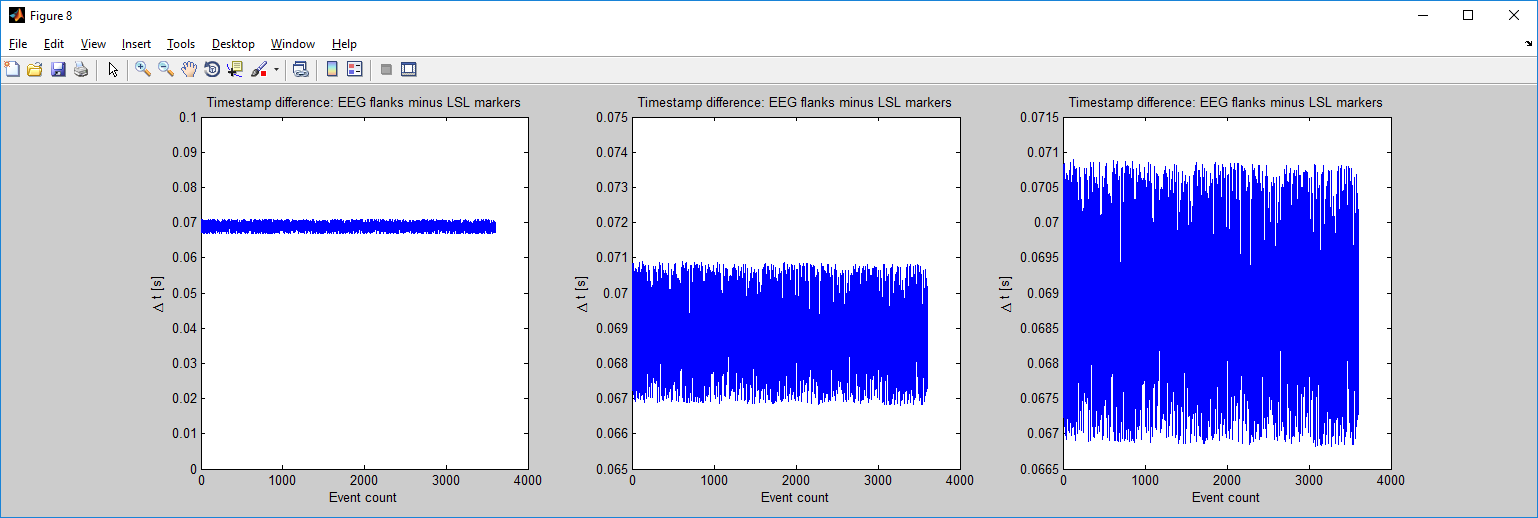
Task: Show Plot Tools and dock figure
Action: [408, 69]
